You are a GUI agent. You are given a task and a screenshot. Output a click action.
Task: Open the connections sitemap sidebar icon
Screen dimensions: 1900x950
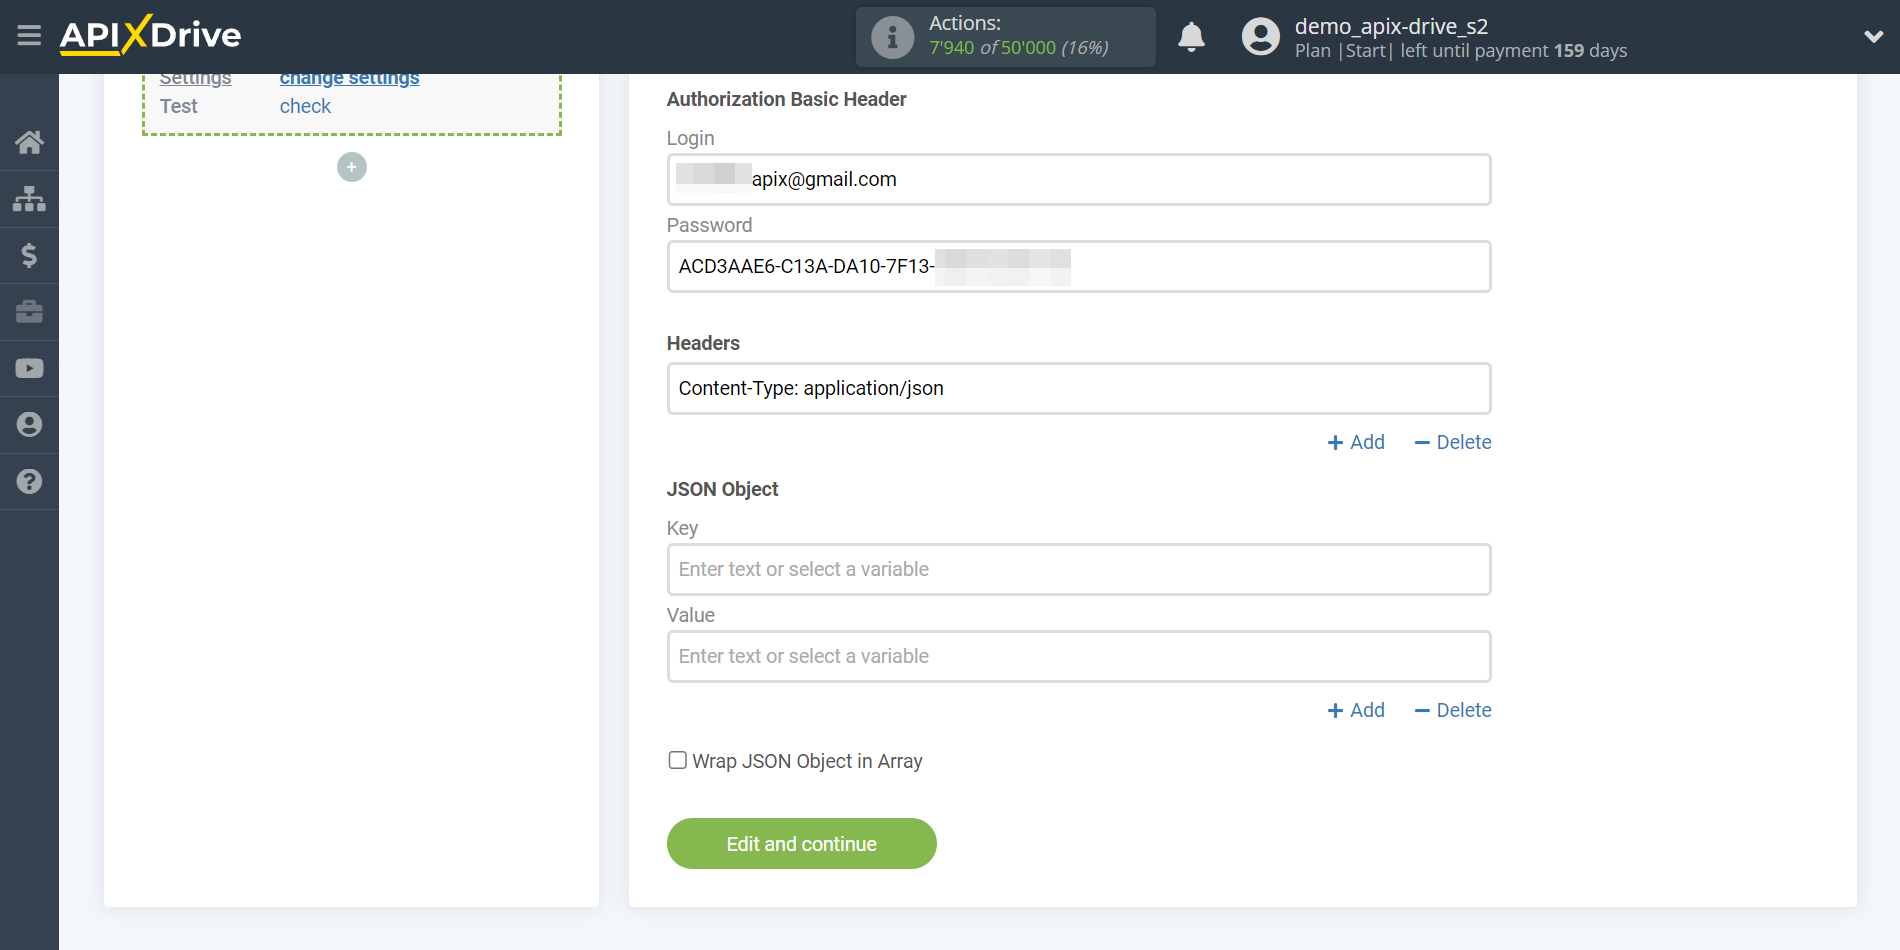tap(29, 199)
